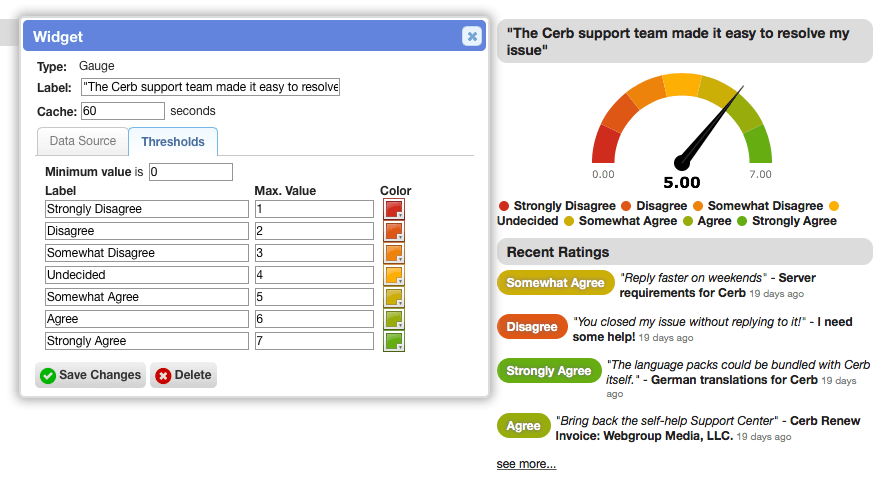Viewport: 889px width, 489px height.
Task: Click the red Delete button
Action: pyautogui.click(x=183, y=375)
